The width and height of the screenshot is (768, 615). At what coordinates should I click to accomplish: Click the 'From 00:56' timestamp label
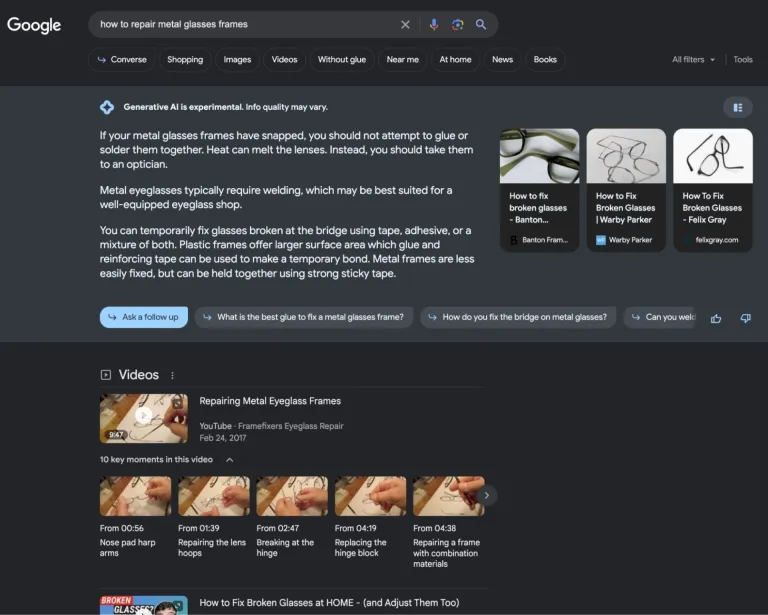pos(121,528)
